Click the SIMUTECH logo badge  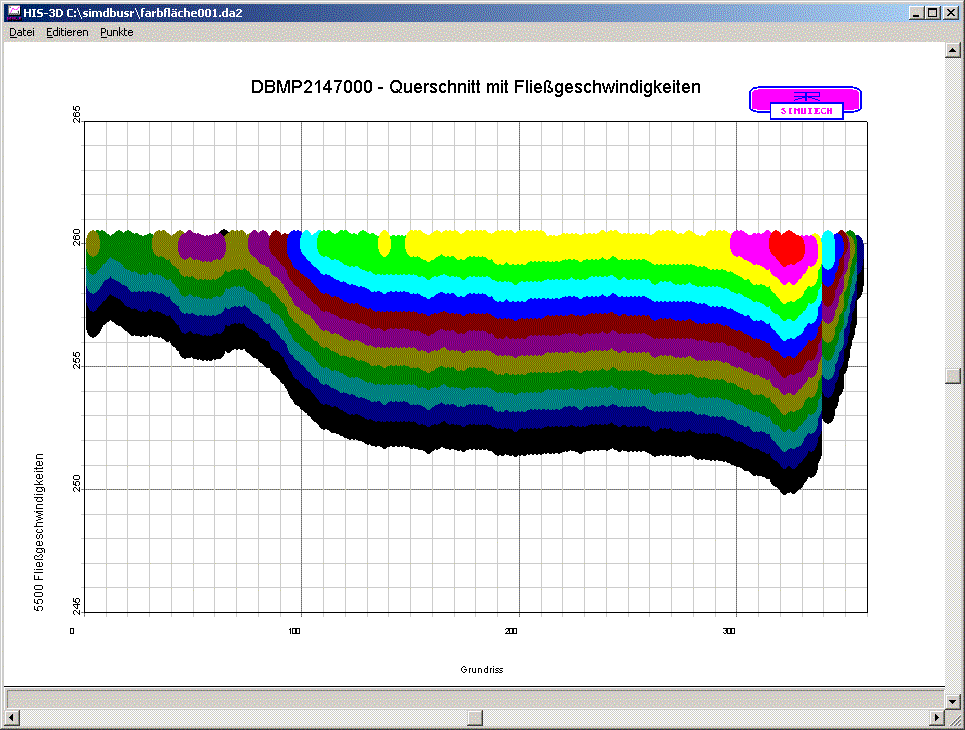click(805, 102)
